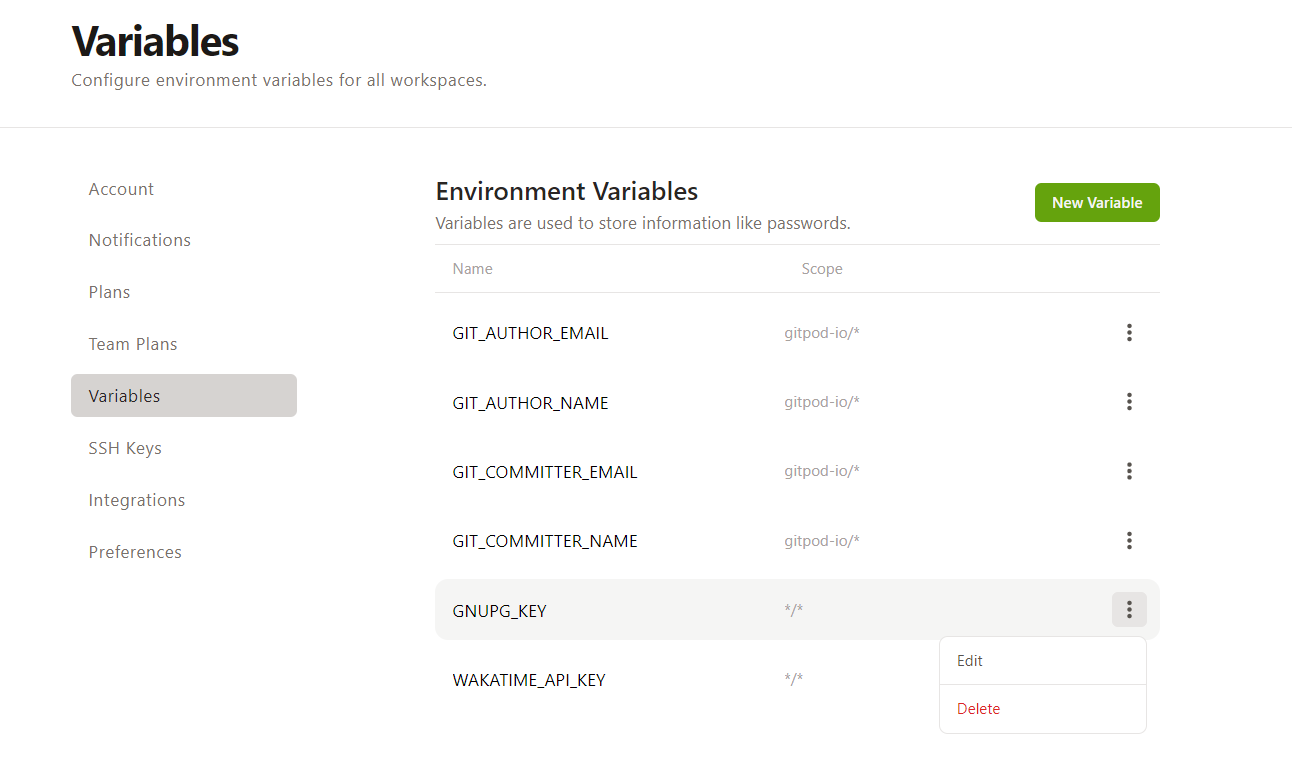
Task: Select Edit from the context menu
Action: pos(969,660)
